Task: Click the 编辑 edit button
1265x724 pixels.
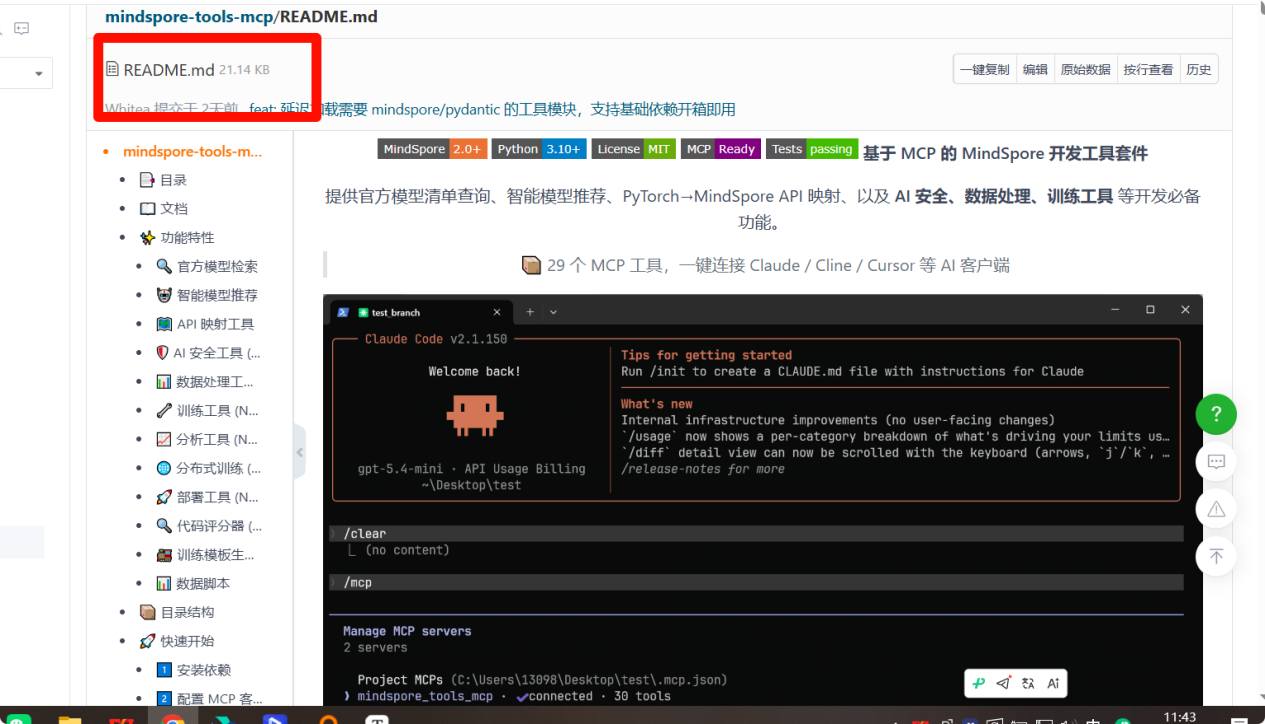Action: [x=1035, y=69]
